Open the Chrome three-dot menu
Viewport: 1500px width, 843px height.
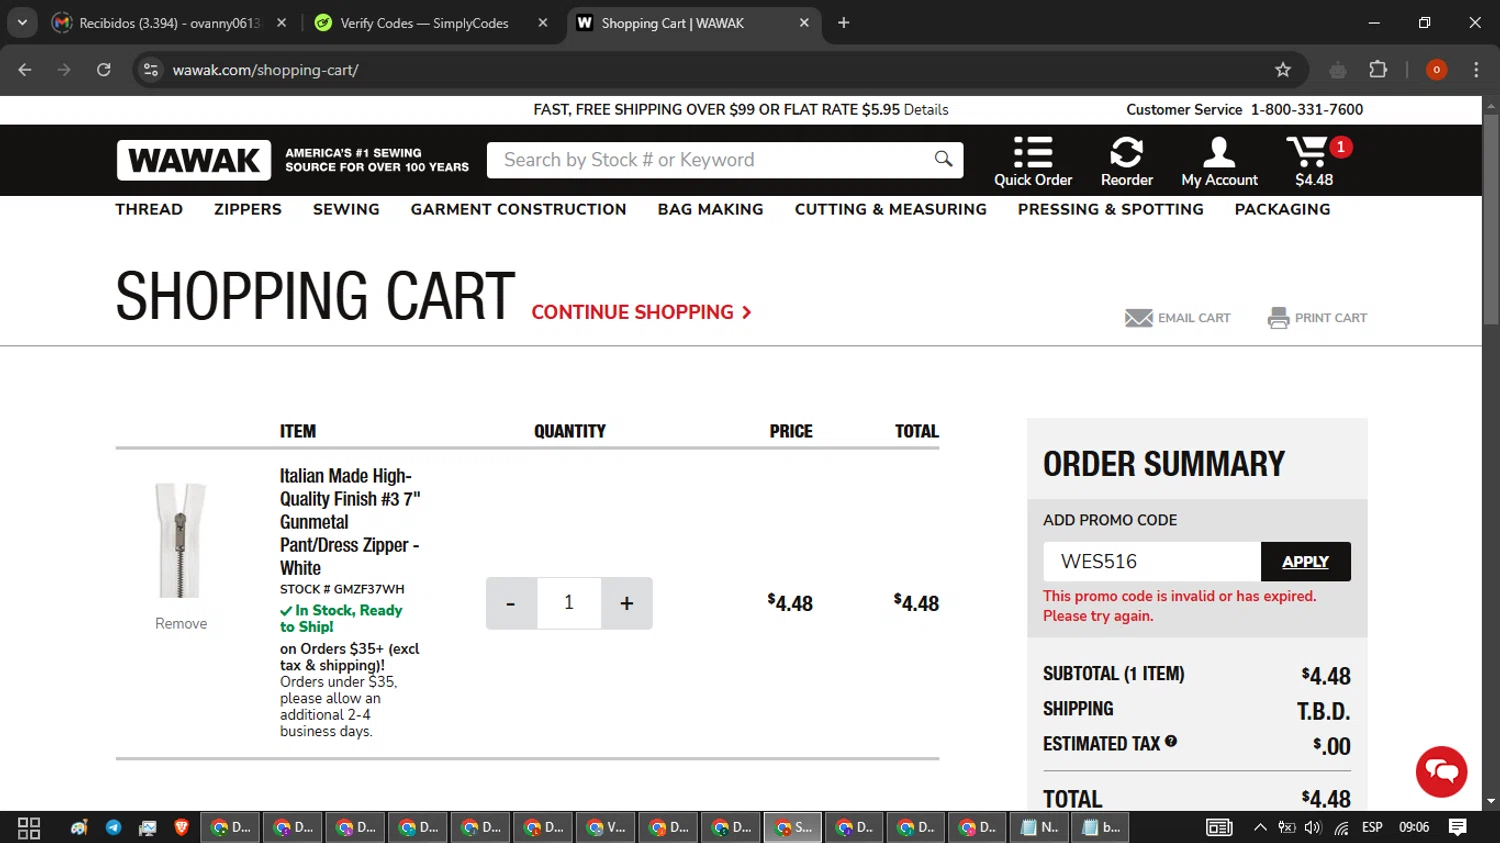[1476, 69]
